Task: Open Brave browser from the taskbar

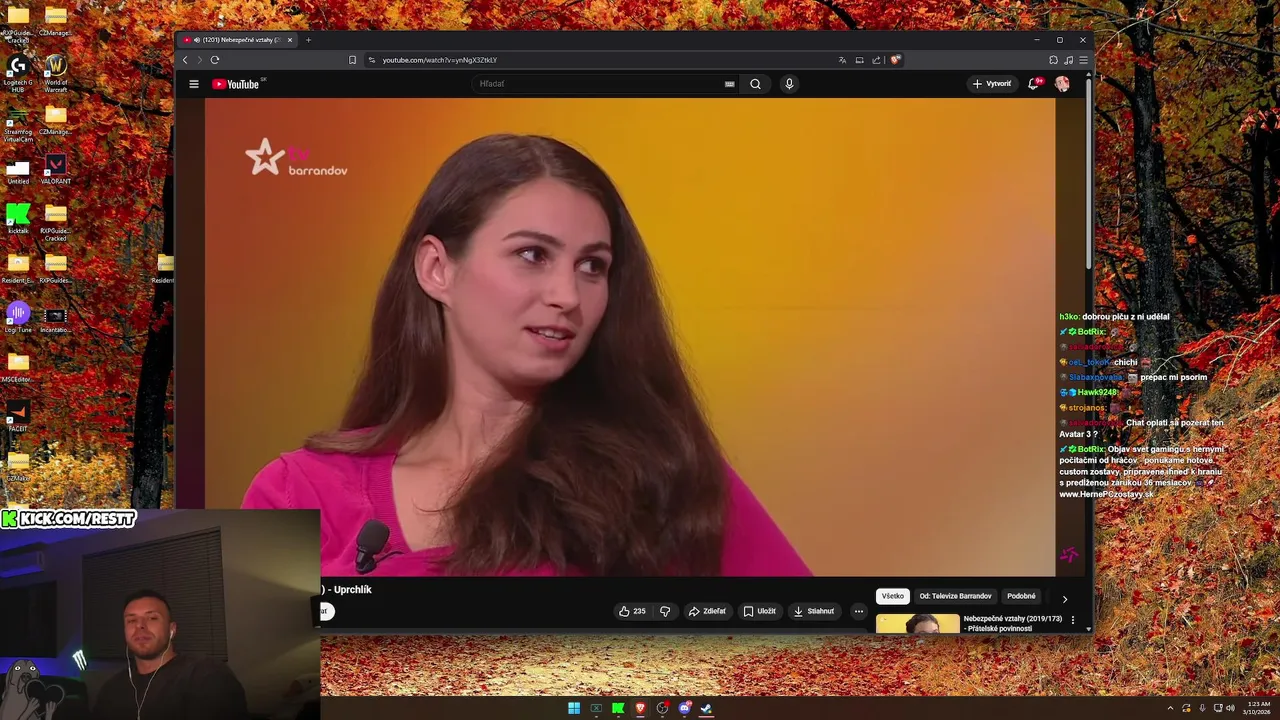Action: click(640, 708)
